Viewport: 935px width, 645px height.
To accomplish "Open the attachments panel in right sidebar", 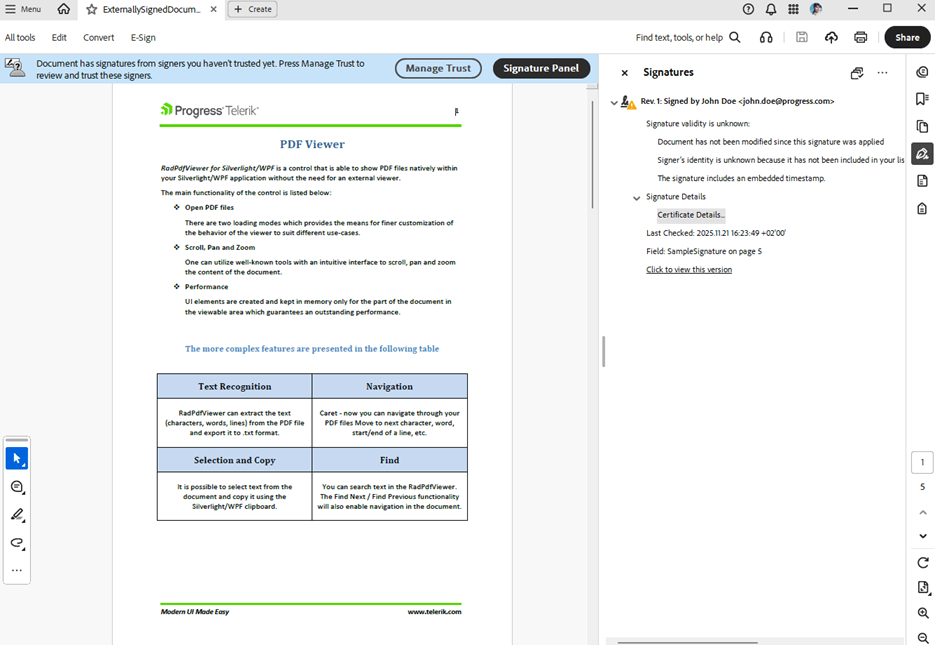I will point(921,207).
